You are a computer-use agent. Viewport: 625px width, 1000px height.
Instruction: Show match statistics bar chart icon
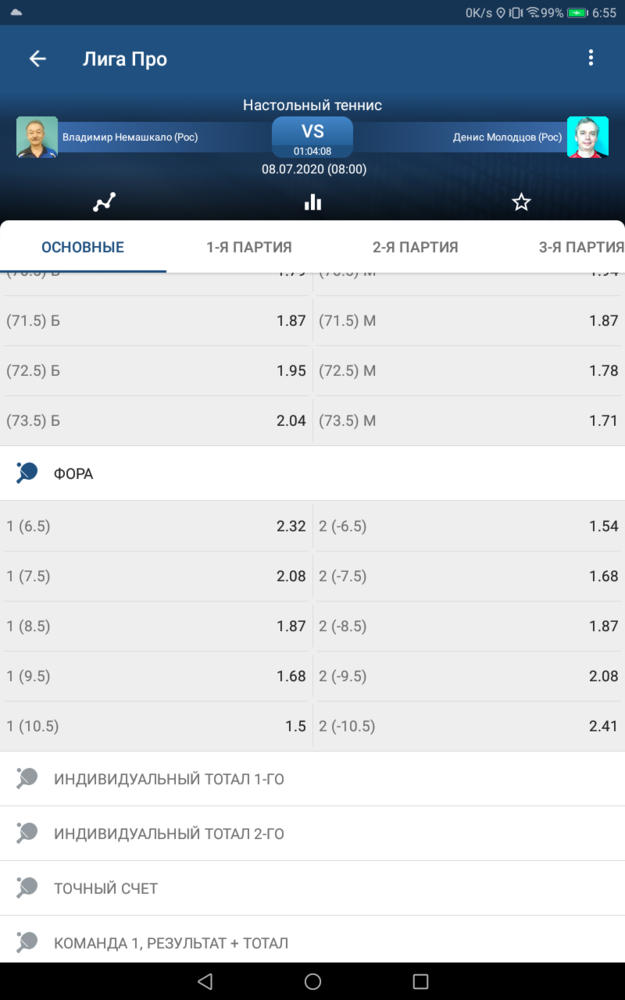(312, 202)
